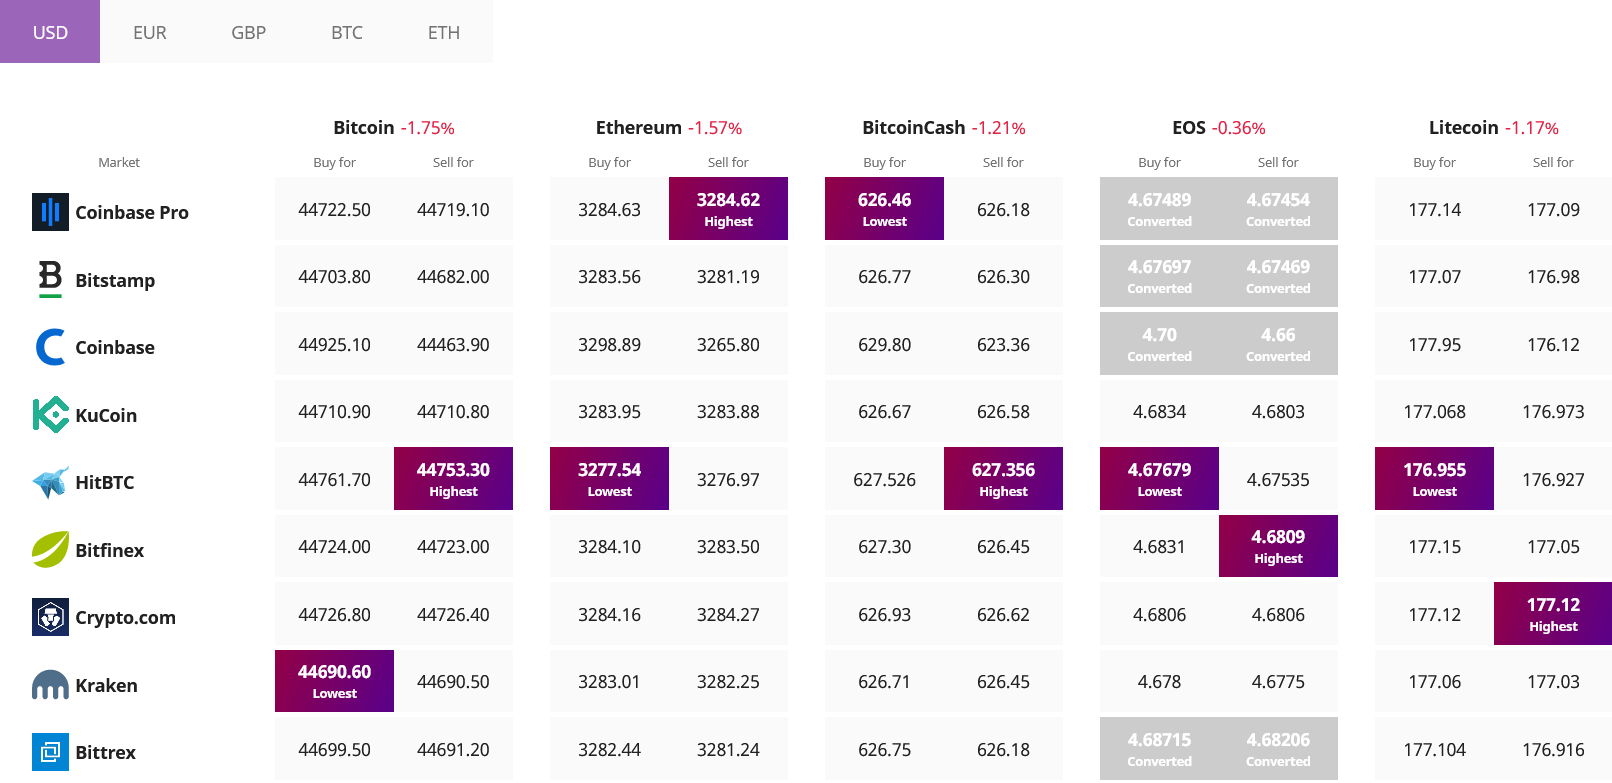Select the GBP currency tab
The image size is (1612, 783).
(248, 32)
